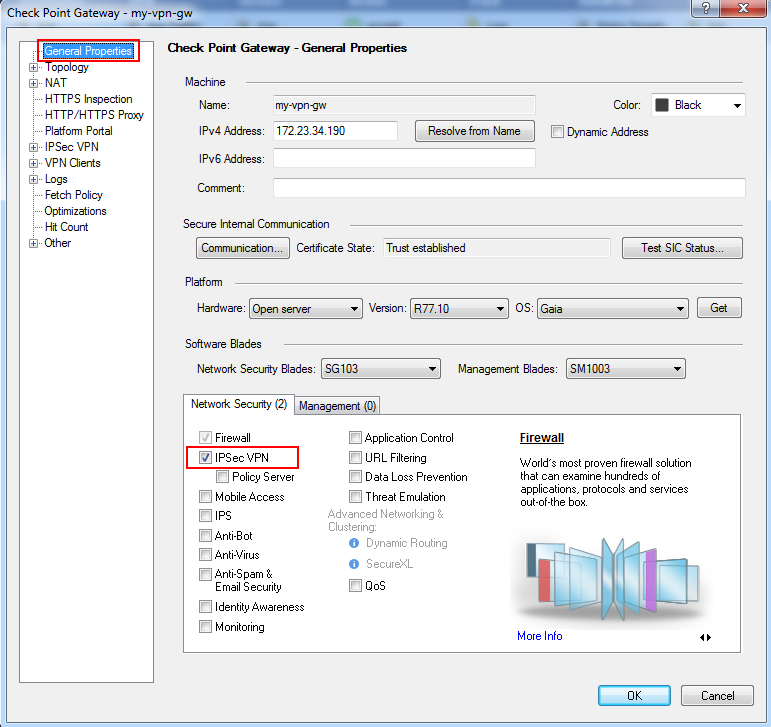Expand the Logs tree node

coord(33,179)
